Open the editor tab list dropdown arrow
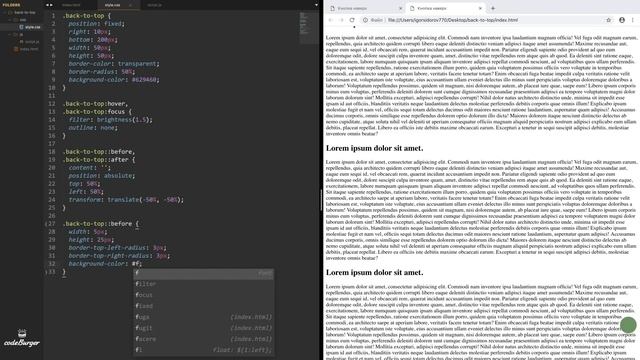Screen dimensions: 640x360 click(316, 5)
